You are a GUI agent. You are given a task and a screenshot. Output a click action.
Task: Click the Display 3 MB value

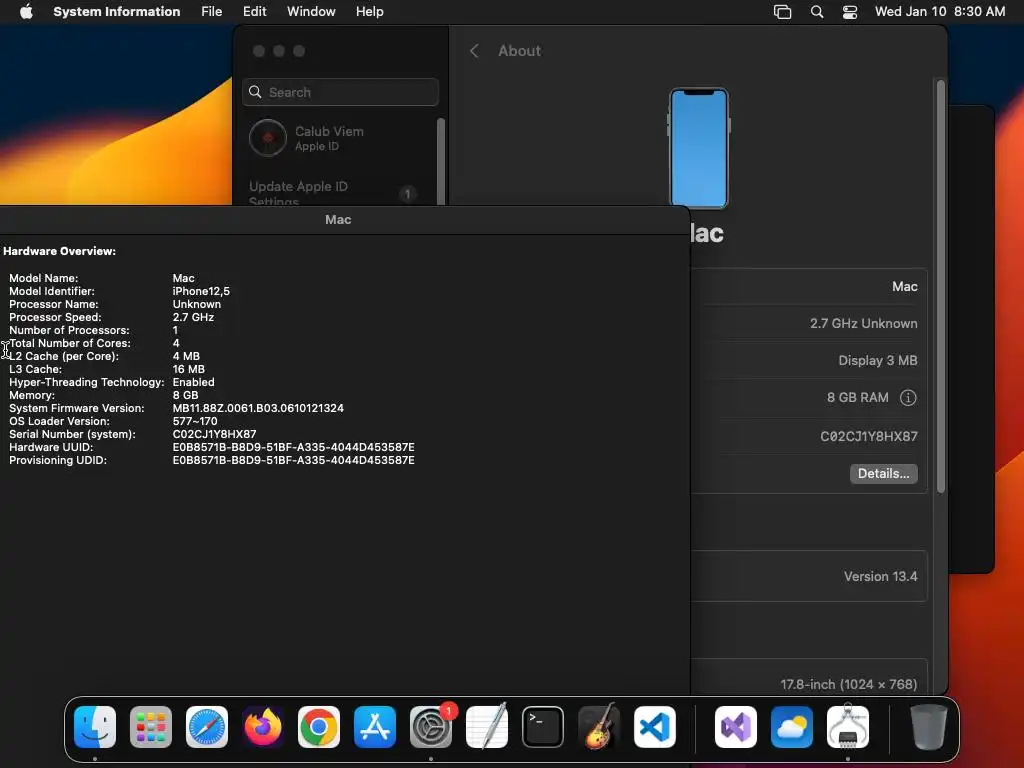(878, 360)
